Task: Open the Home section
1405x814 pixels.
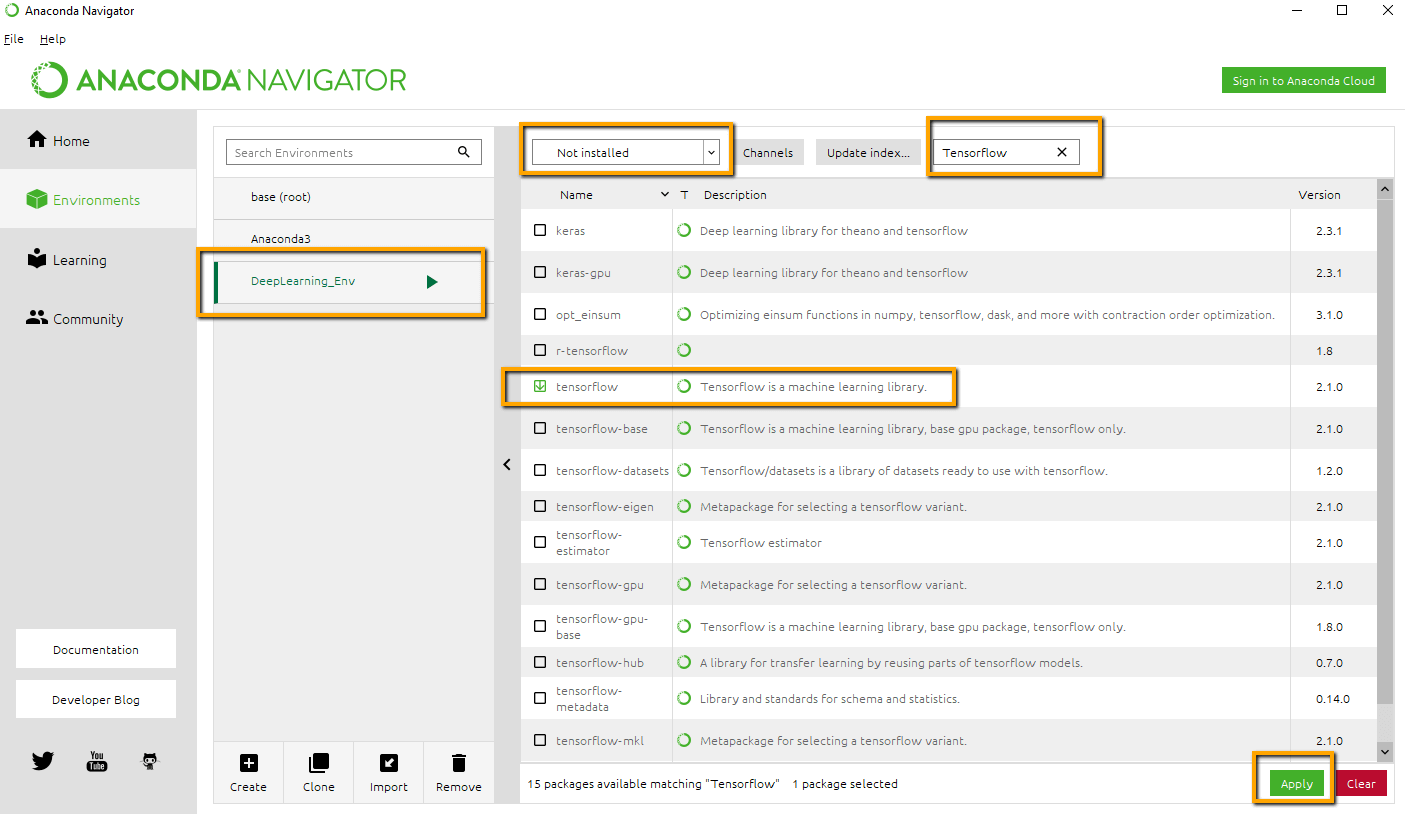Action: [98, 140]
